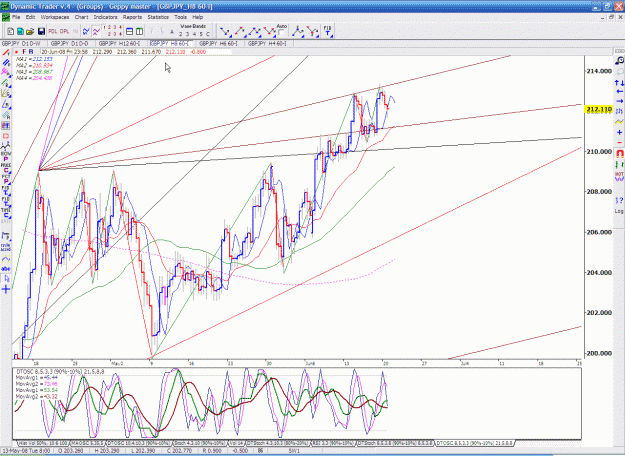
Task: Click the 214.000 price axis label
Action: tap(599, 71)
